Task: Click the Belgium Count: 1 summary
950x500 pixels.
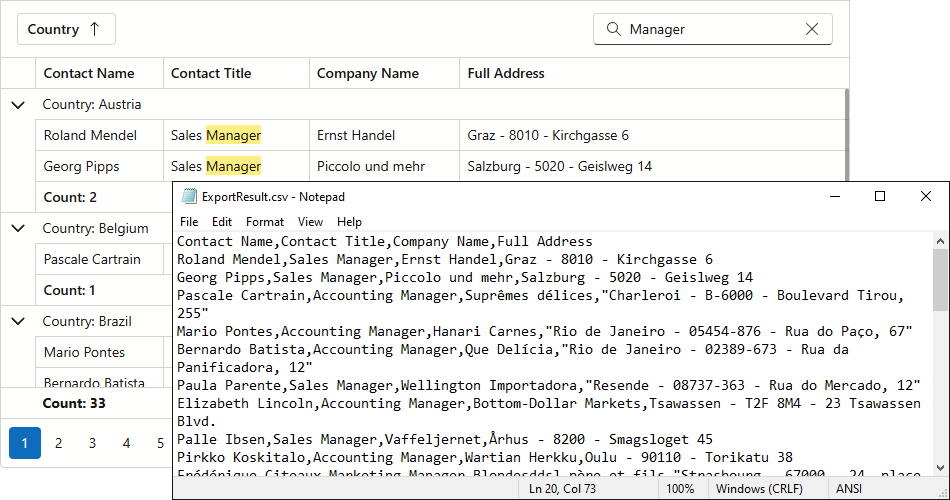Action: (x=69, y=290)
